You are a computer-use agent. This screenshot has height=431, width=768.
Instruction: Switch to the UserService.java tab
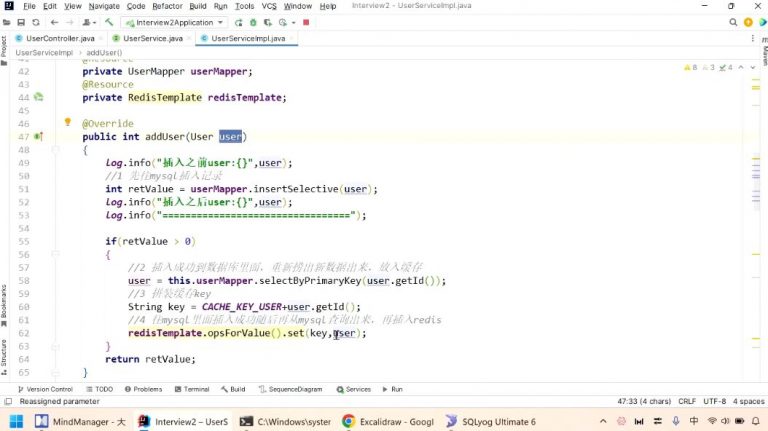pos(146,38)
